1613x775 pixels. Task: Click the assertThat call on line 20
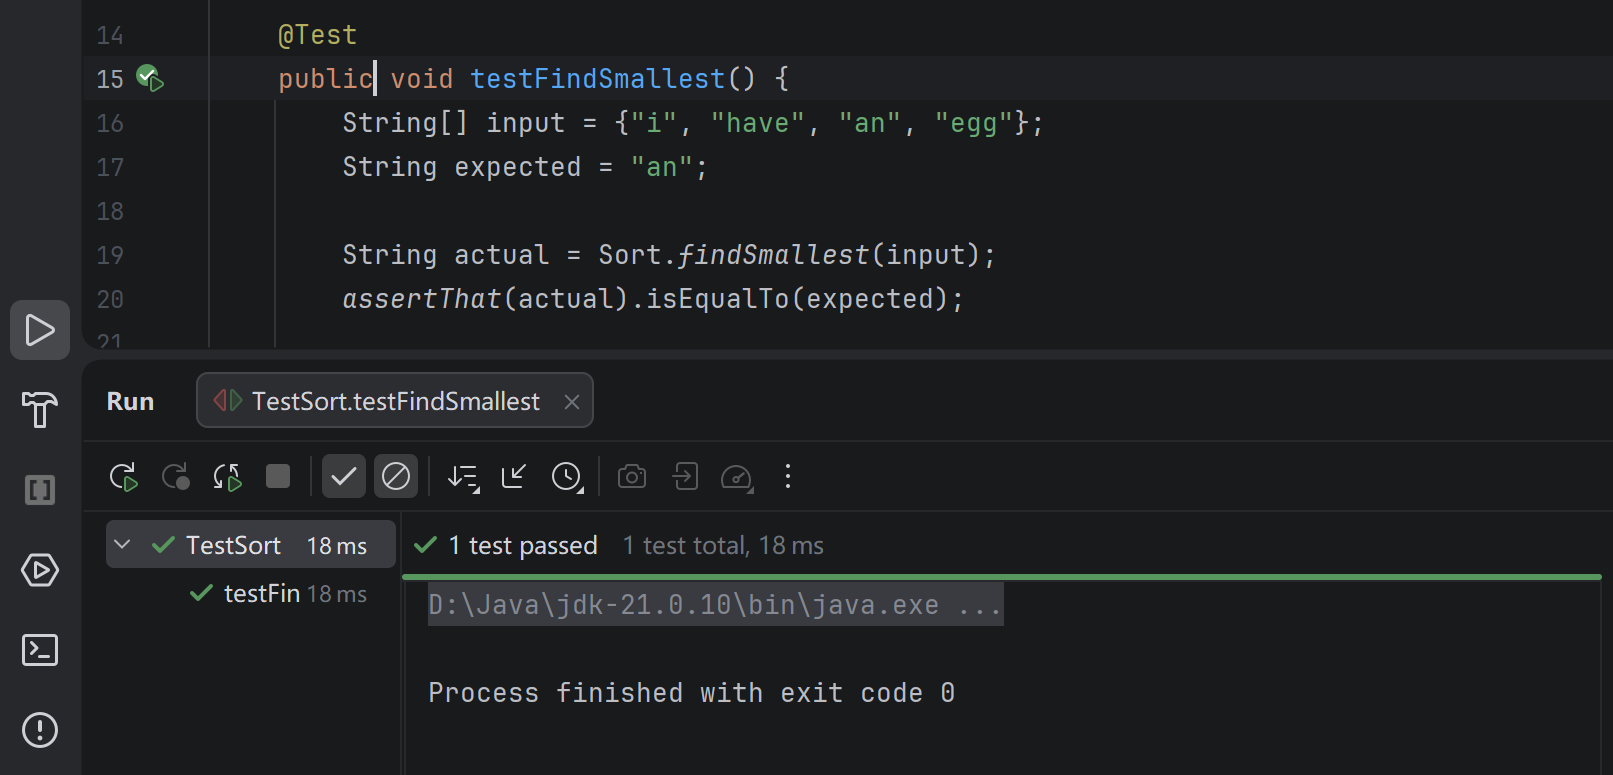[x=421, y=299]
